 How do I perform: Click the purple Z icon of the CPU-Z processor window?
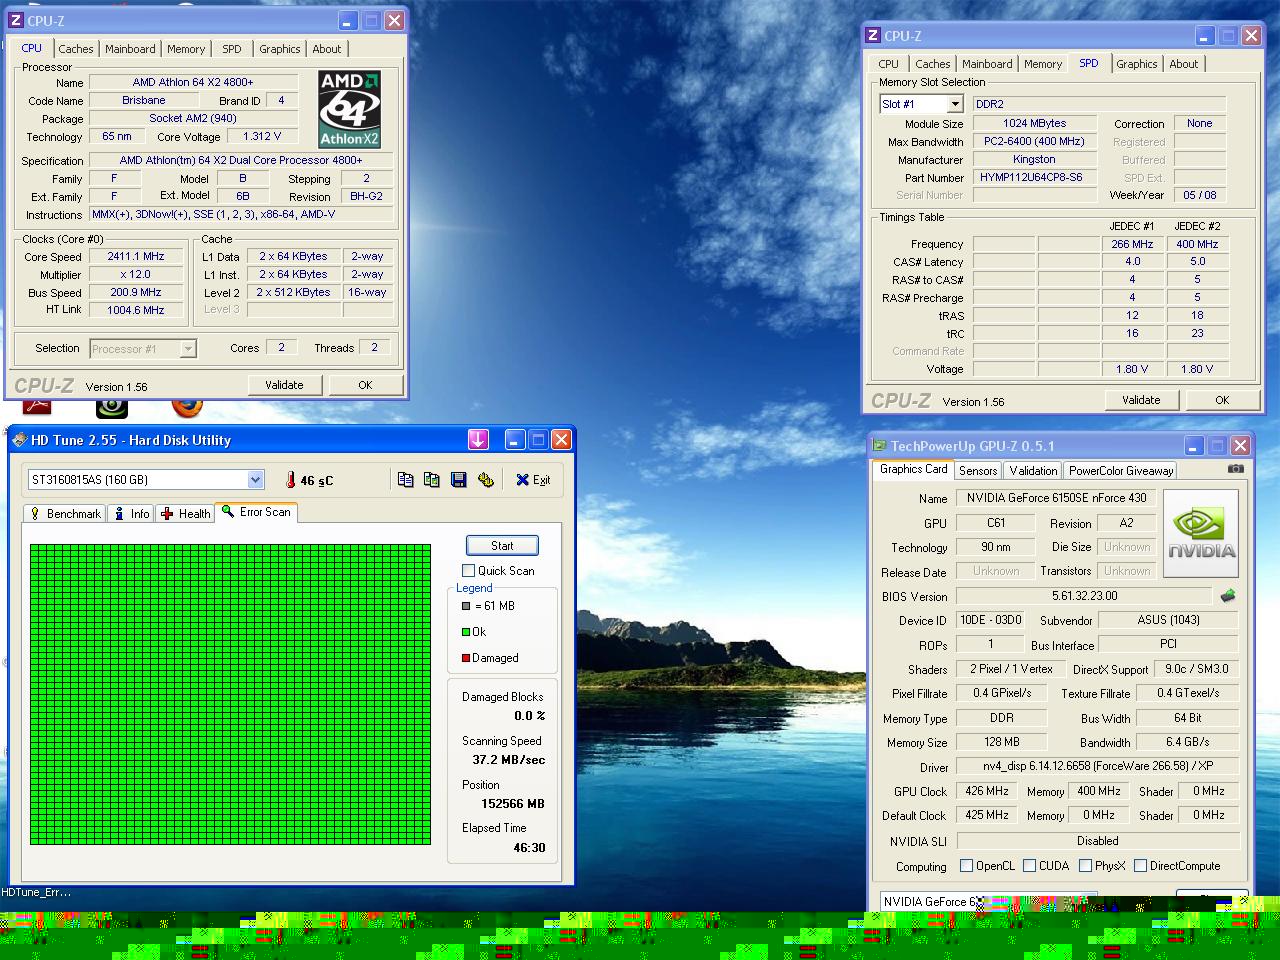coord(16,20)
